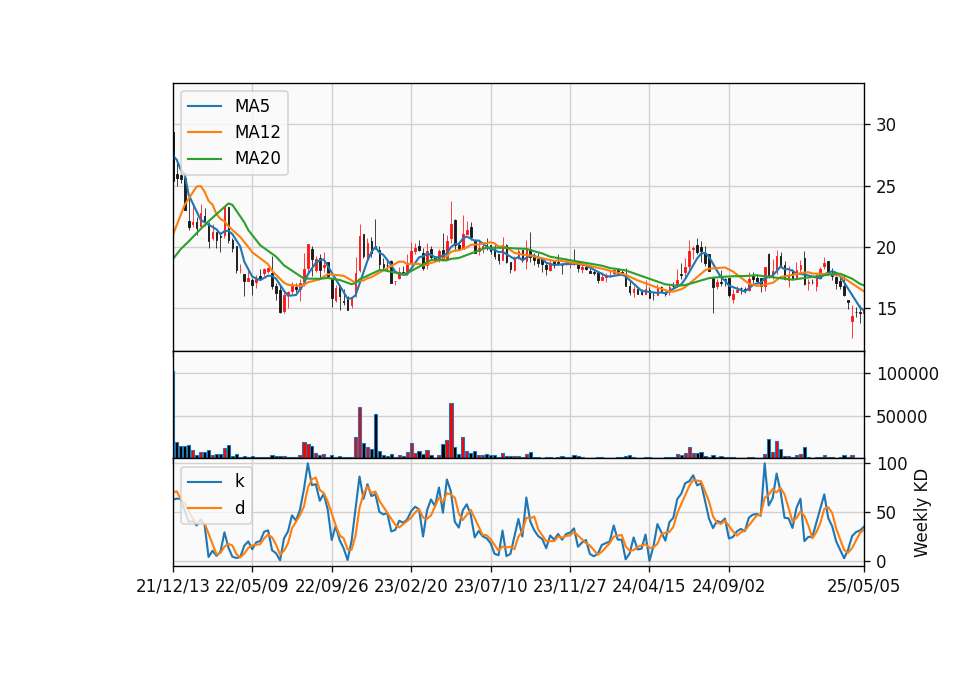Viewport: 960px width, 690px height.
Task: Click the orange MA12 legend line sample
Action: [x=204, y=132]
